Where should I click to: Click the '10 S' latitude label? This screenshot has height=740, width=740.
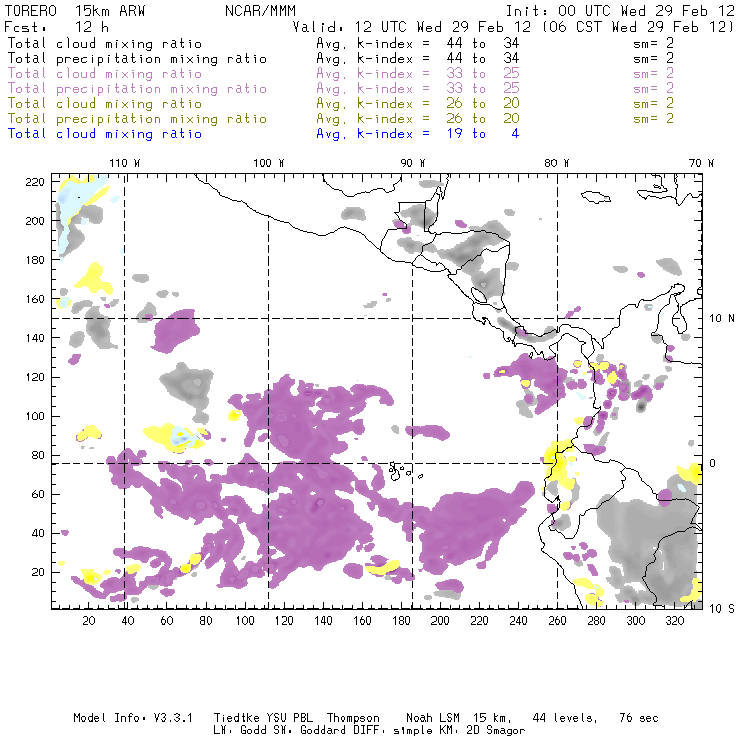(x=722, y=609)
